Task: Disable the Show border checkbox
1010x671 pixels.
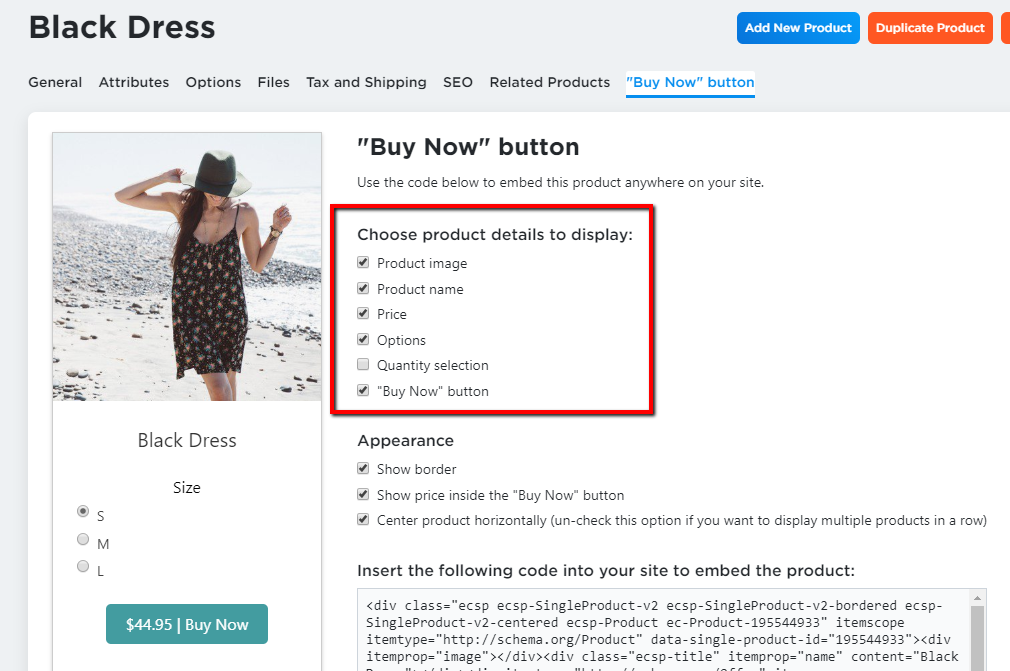Action: point(363,468)
